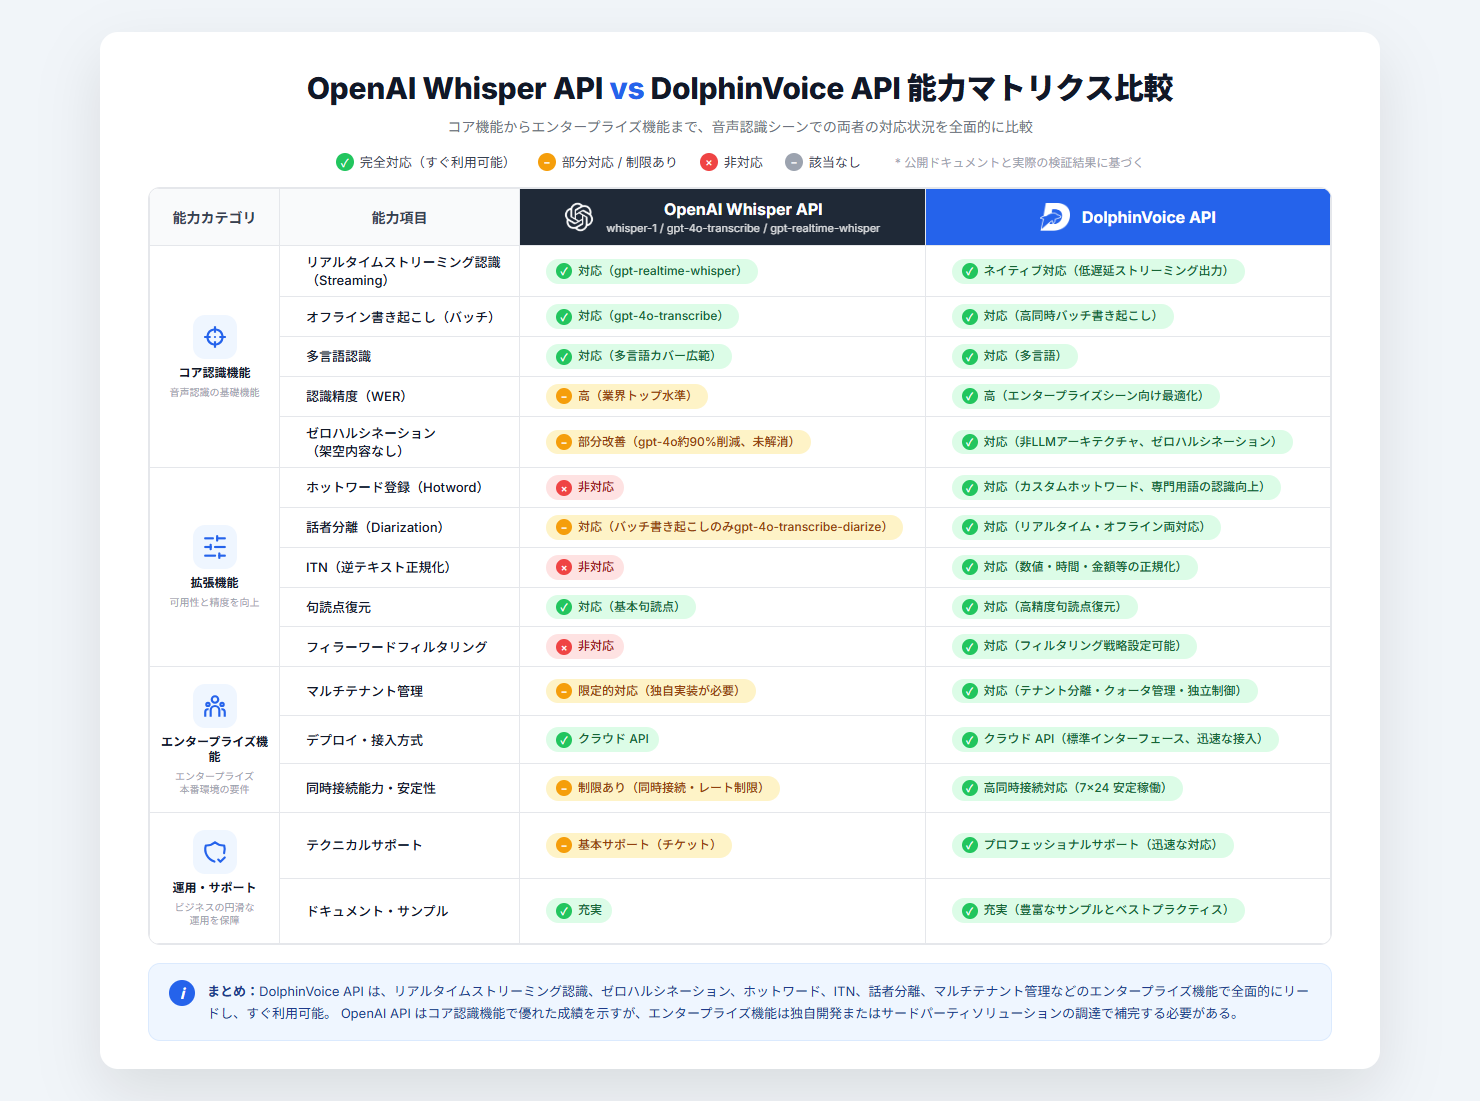Click green check in OpenAI 充実 badge
Image resolution: width=1480 pixels, height=1101 pixels.
point(564,911)
